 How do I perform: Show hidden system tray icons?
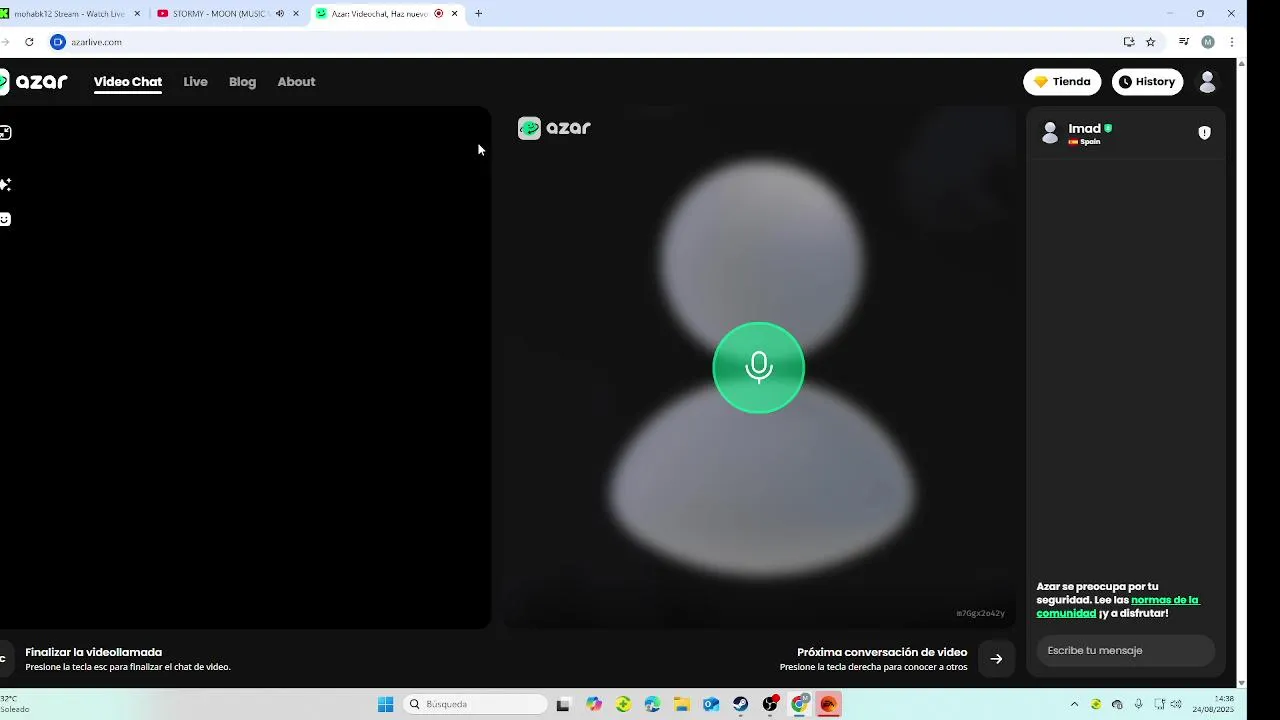pyautogui.click(x=1074, y=704)
